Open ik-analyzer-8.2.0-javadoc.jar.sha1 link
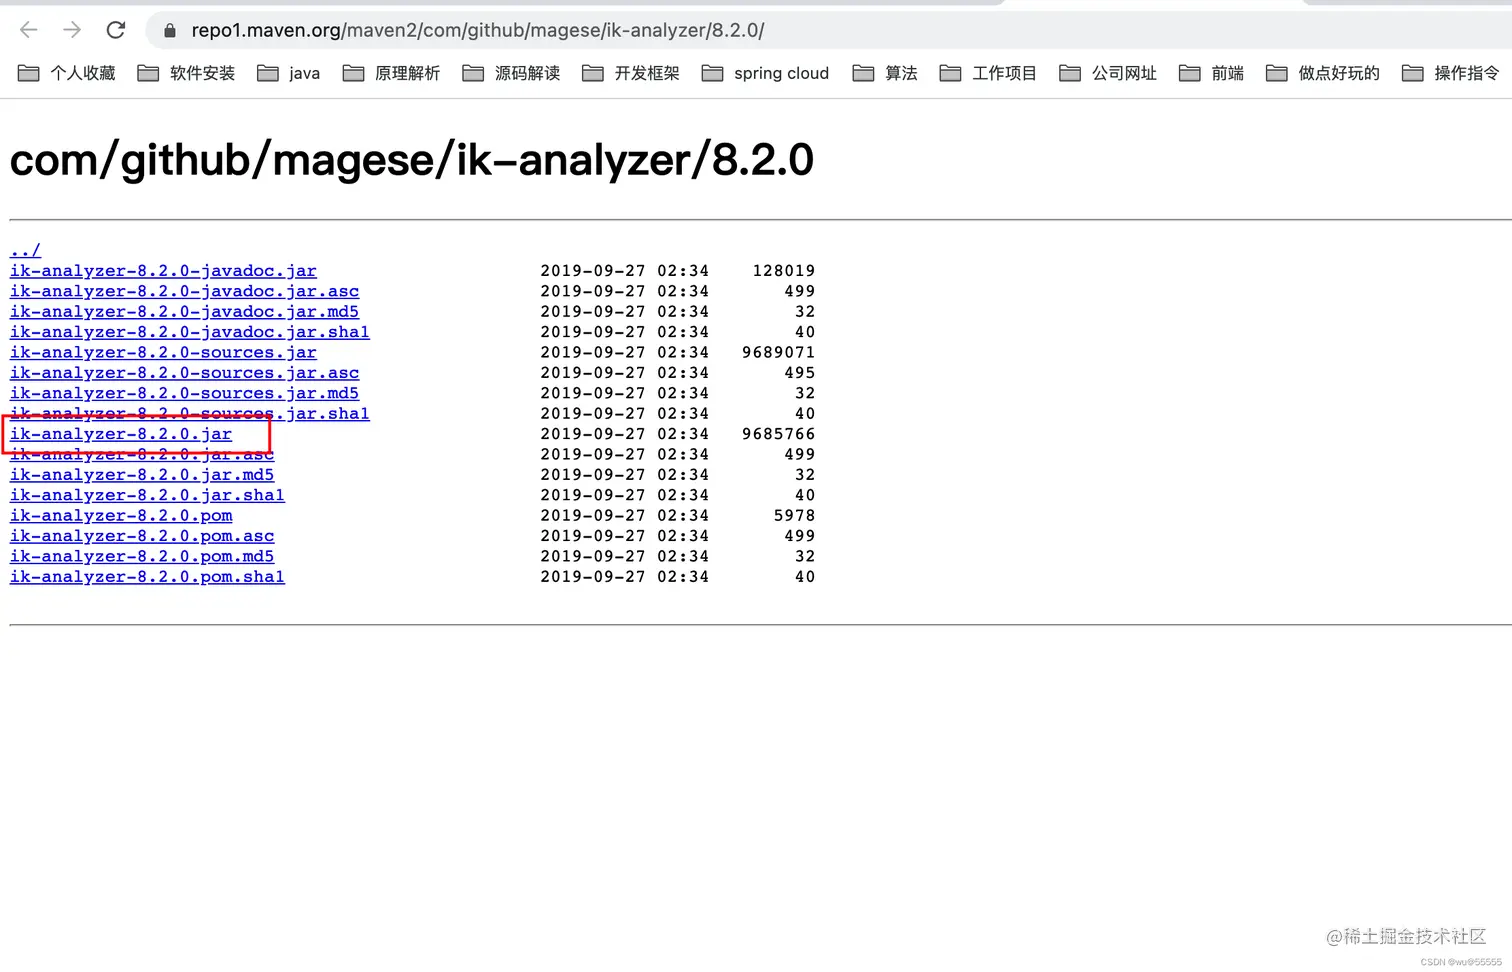Screen dimensions: 1512x972 point(190,332)
